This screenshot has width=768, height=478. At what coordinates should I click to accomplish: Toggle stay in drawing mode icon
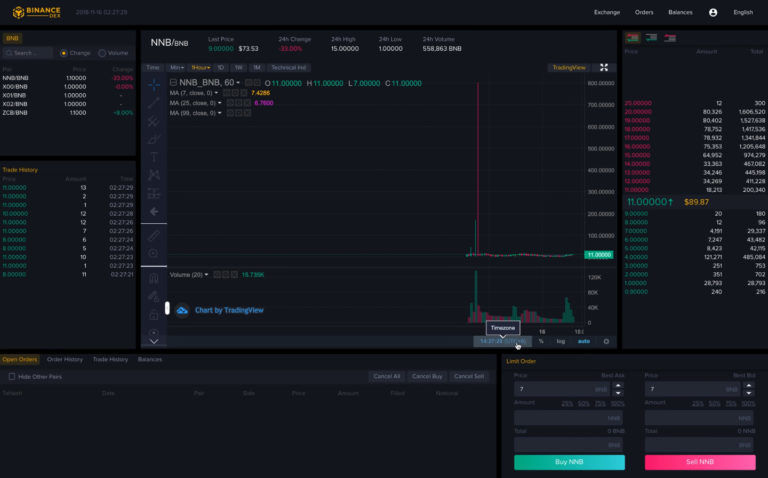pyautogui.click(x=154, y=296)
